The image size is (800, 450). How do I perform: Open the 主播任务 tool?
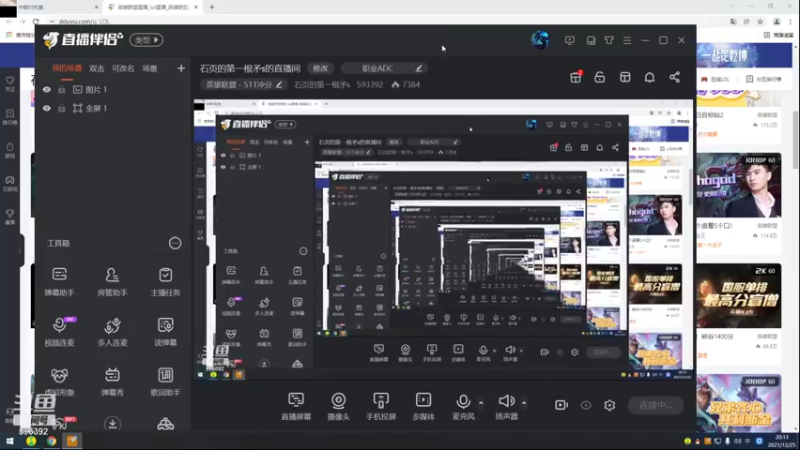pos(165,281)
